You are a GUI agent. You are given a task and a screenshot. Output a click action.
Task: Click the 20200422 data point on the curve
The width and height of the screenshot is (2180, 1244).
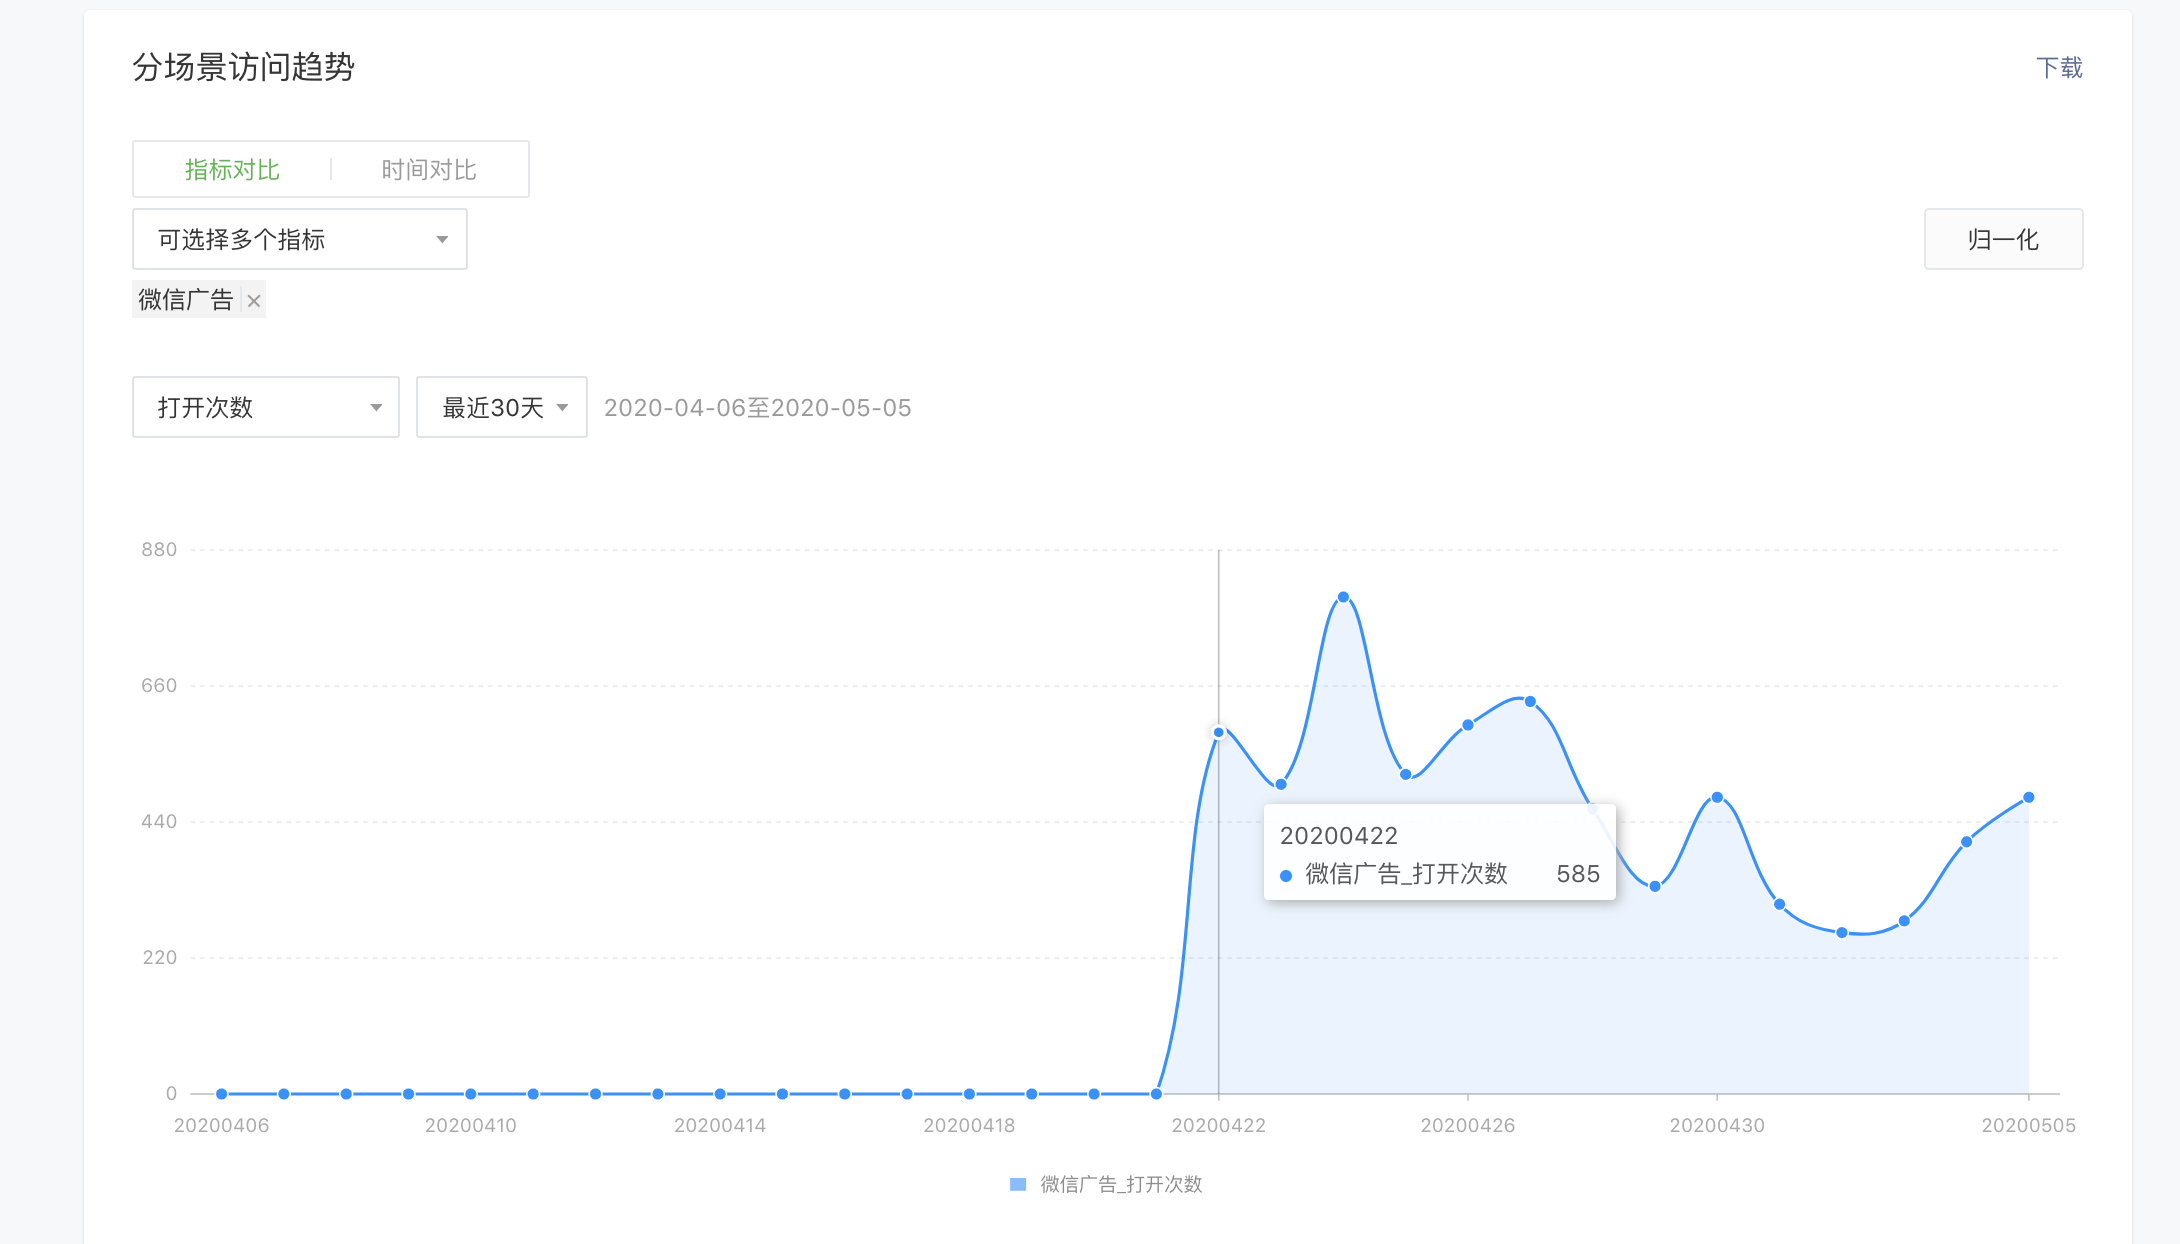[1218, 733]
